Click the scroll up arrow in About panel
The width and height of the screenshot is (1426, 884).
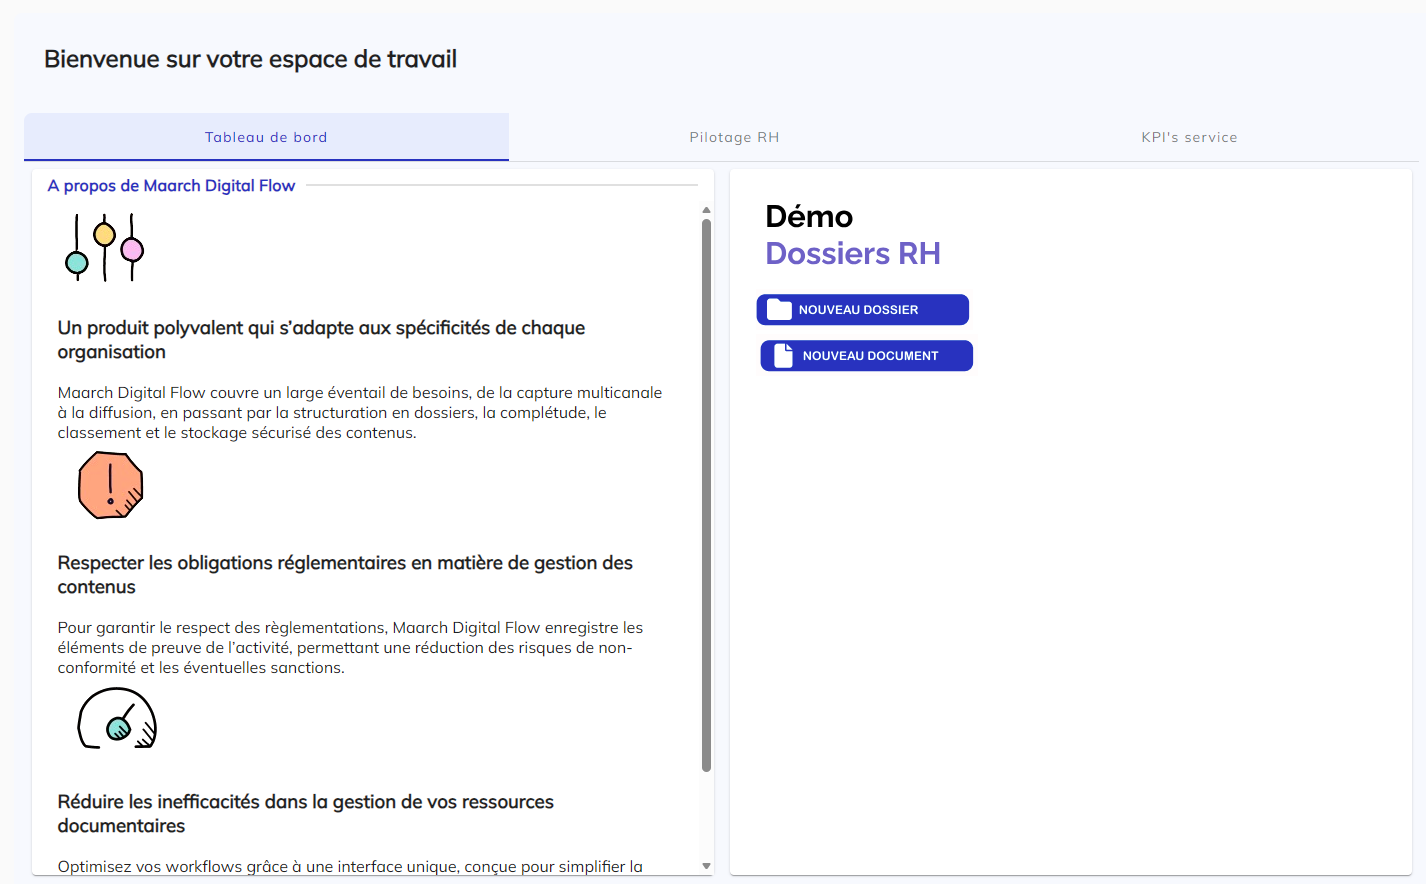point(706,210)
